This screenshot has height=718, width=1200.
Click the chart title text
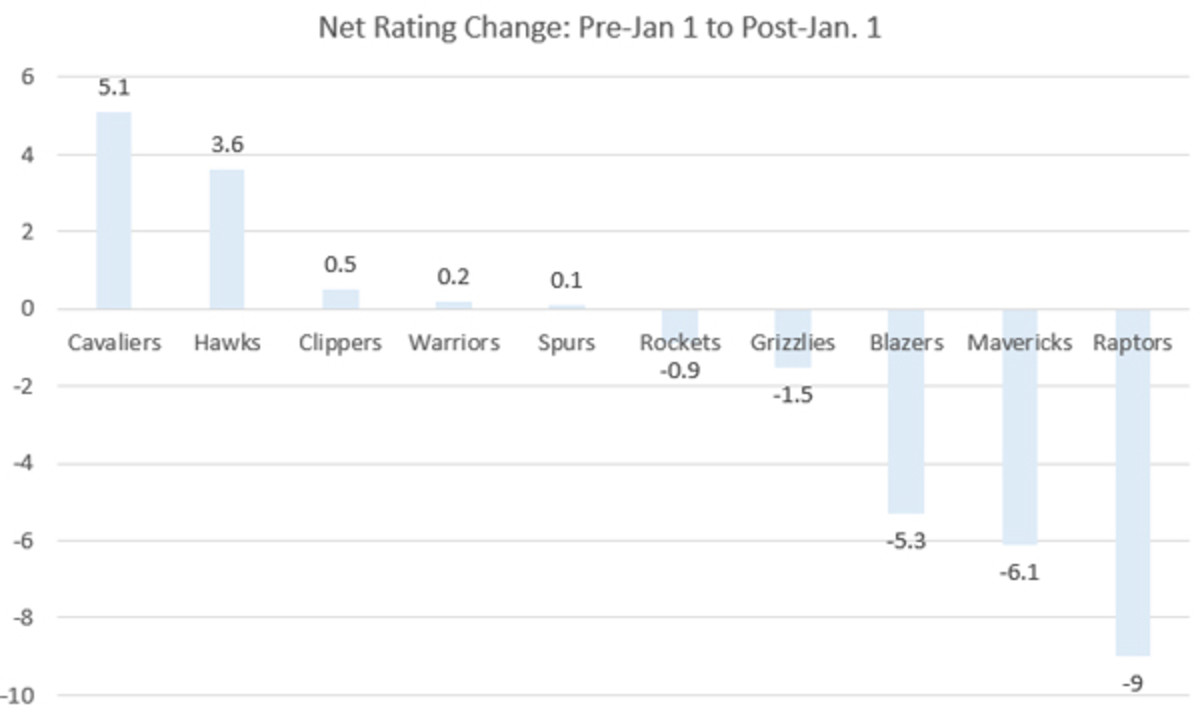[599, 27]
